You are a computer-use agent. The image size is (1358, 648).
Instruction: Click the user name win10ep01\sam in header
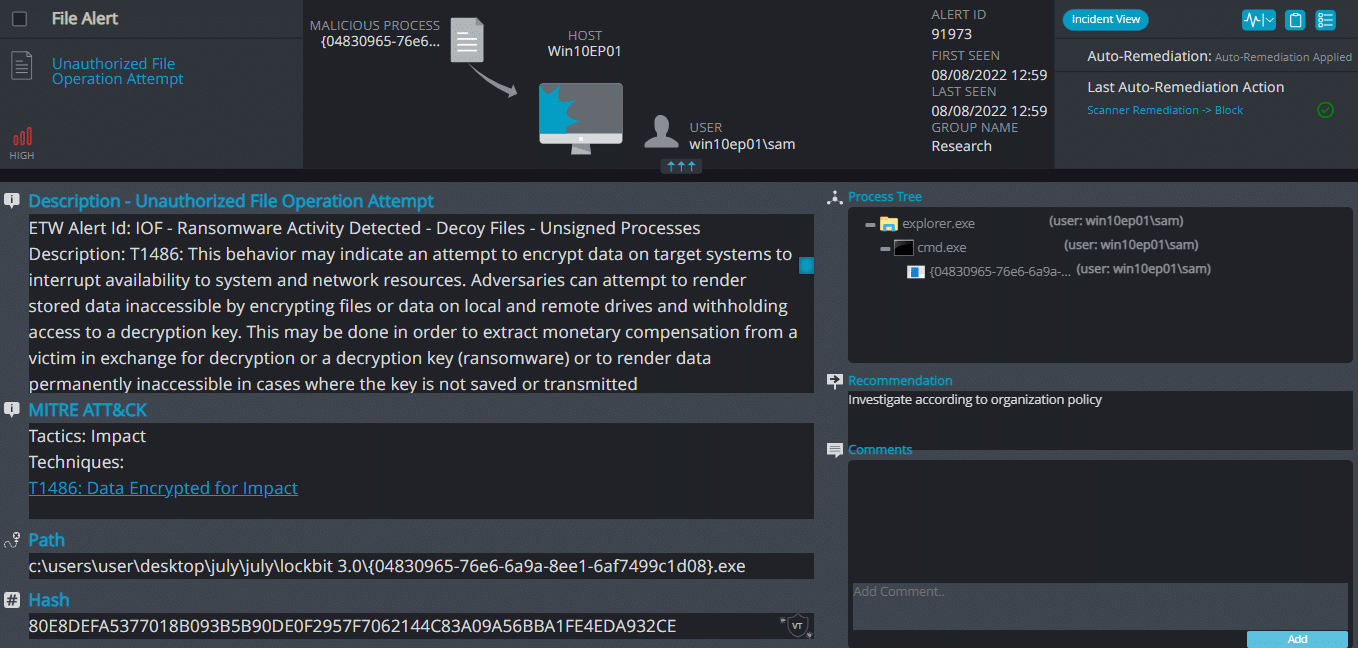pos(742,144)
